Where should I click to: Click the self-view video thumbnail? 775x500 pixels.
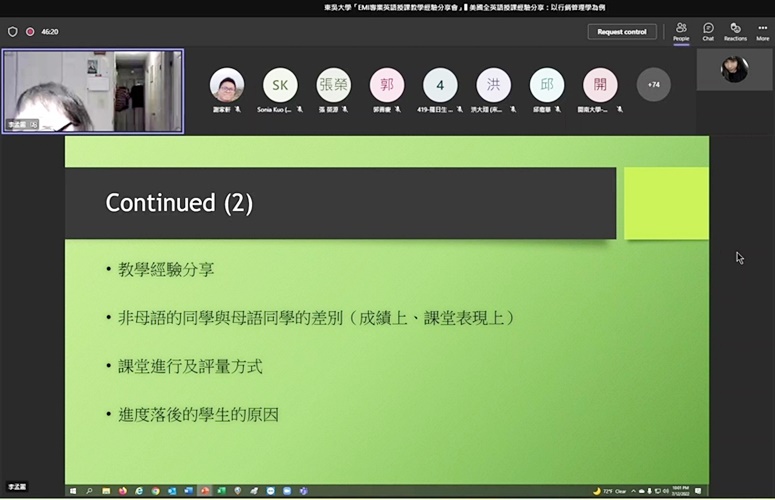tap(734, 70)
